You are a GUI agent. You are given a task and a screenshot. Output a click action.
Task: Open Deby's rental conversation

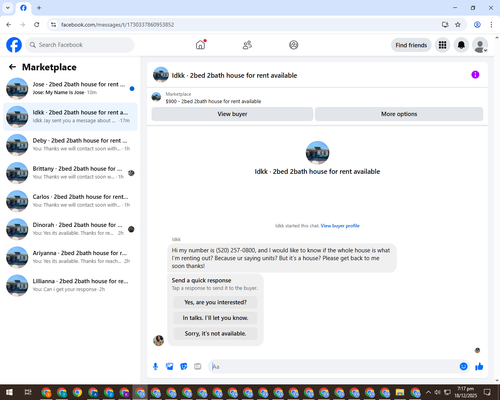(70, 145)
